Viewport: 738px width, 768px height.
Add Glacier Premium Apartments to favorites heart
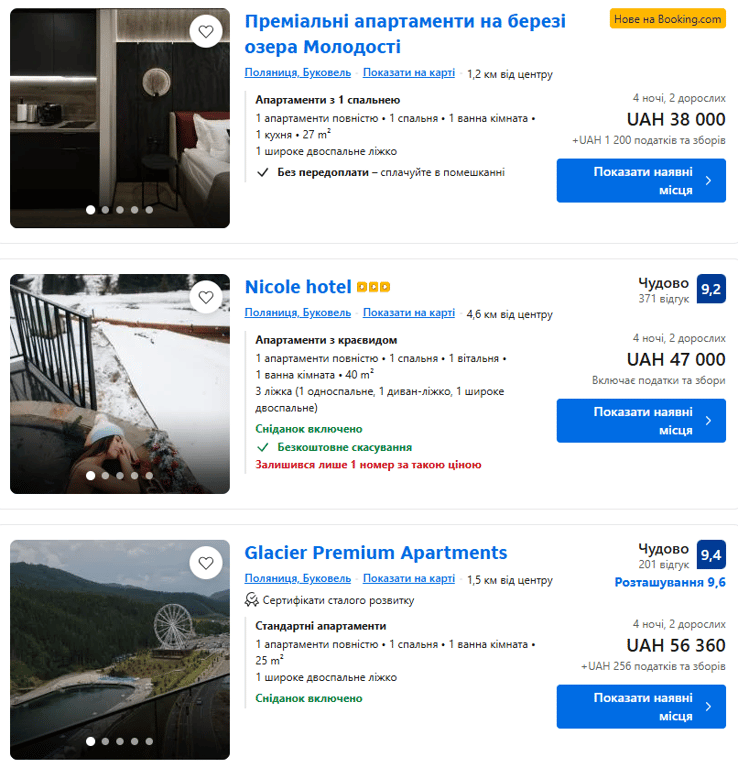206,563
